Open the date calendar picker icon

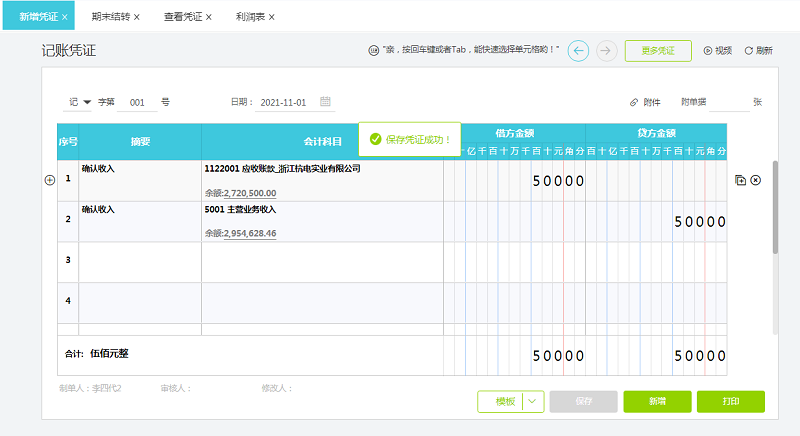click(326, 102)
